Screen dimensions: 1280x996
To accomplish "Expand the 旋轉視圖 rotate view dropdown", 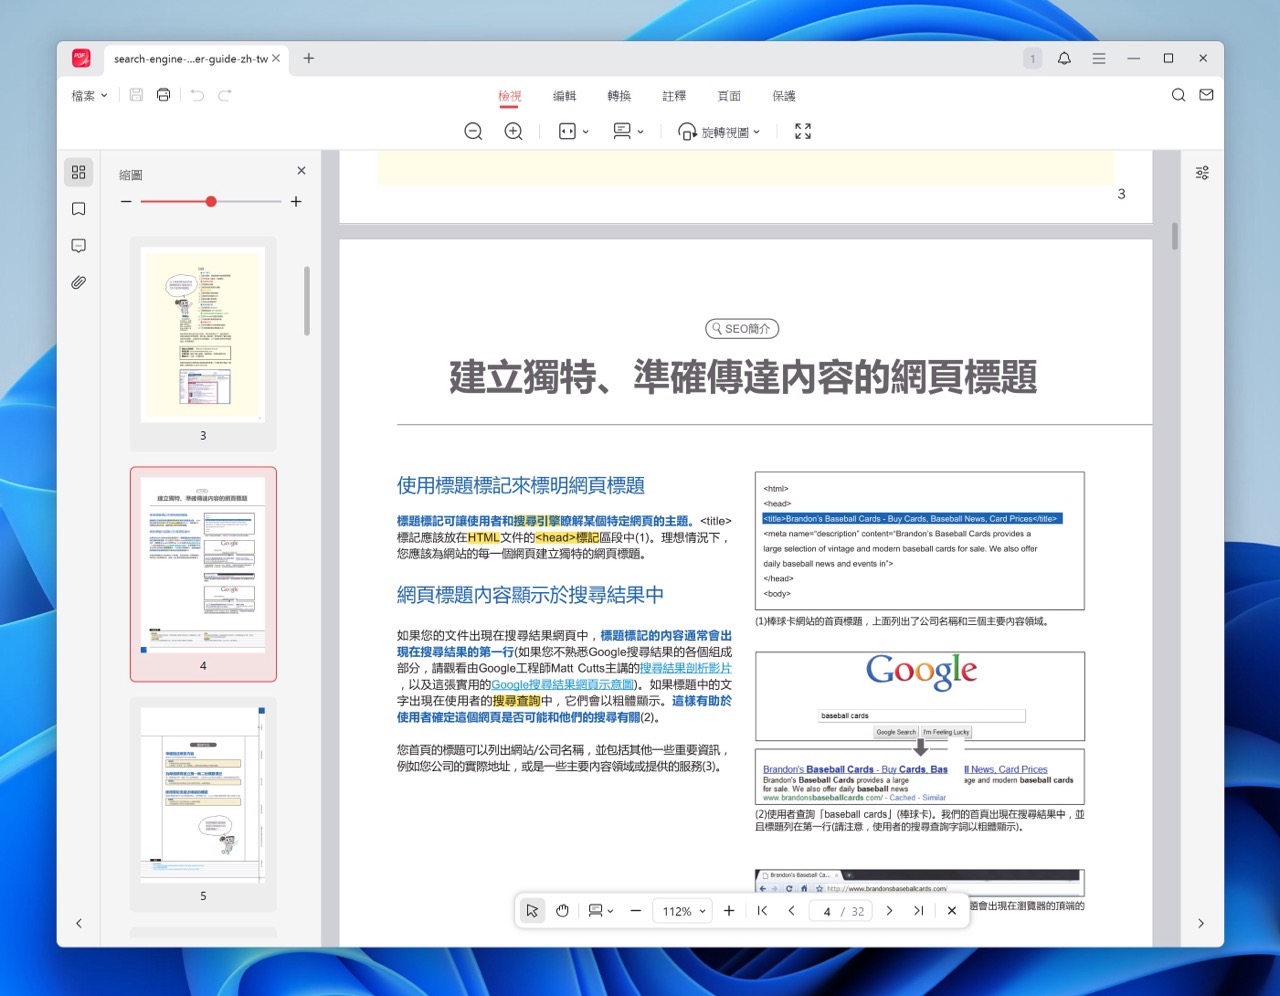I will [720, 132].
